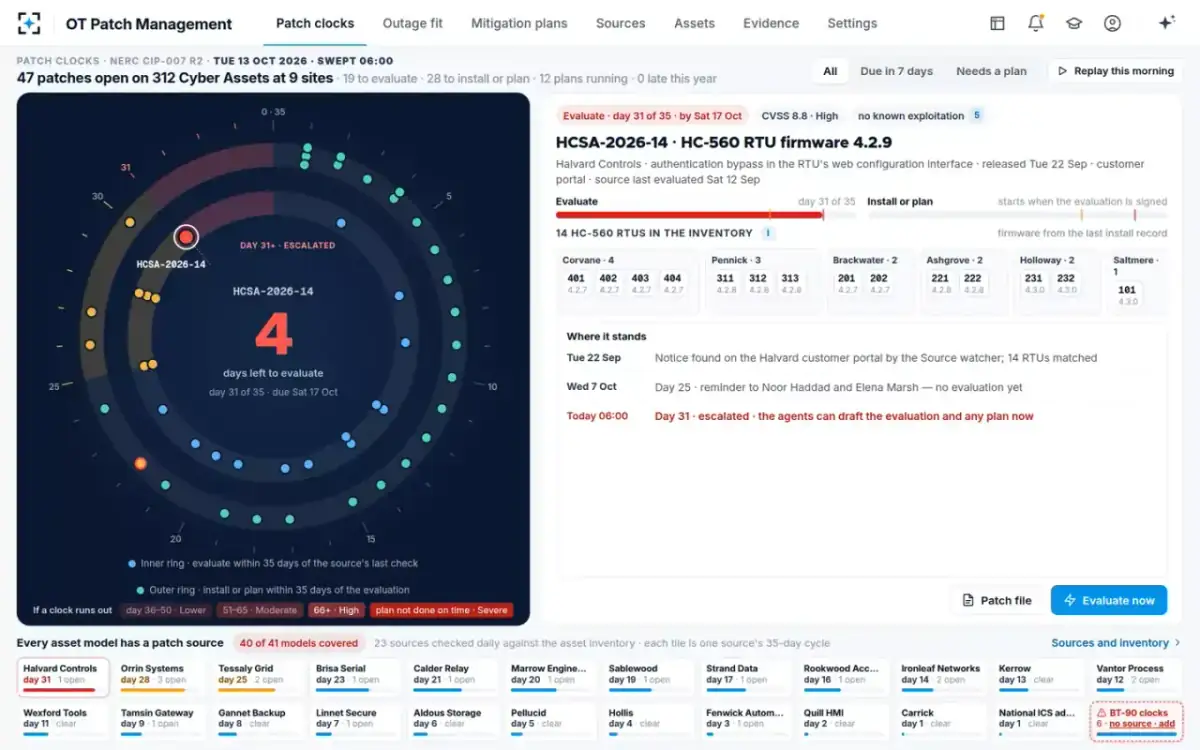Image resolution: width=1200 pixels, height=750 pixels.
Task: Click the Evaluate now button
Action: pos(1109,600)
